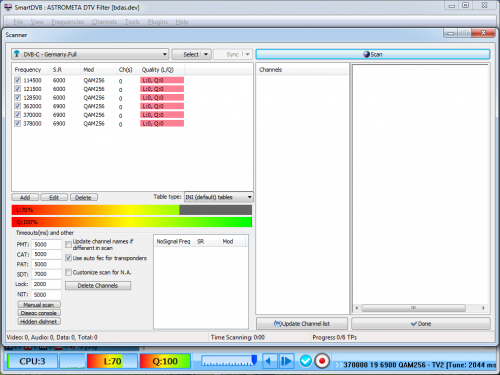The height and width of the screenshot is (375, 500).
Task: Click the SDT timeout field
Action: pyautogui.click(x=46, y=274)
